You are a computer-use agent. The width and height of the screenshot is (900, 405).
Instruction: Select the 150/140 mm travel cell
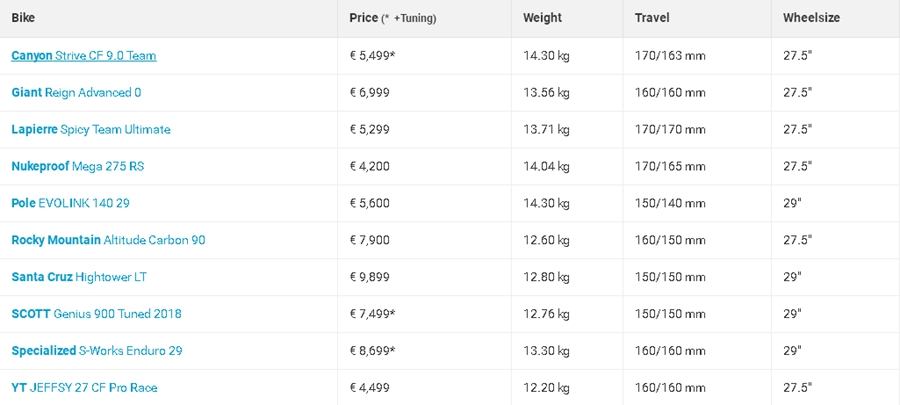tap(670, 203)
